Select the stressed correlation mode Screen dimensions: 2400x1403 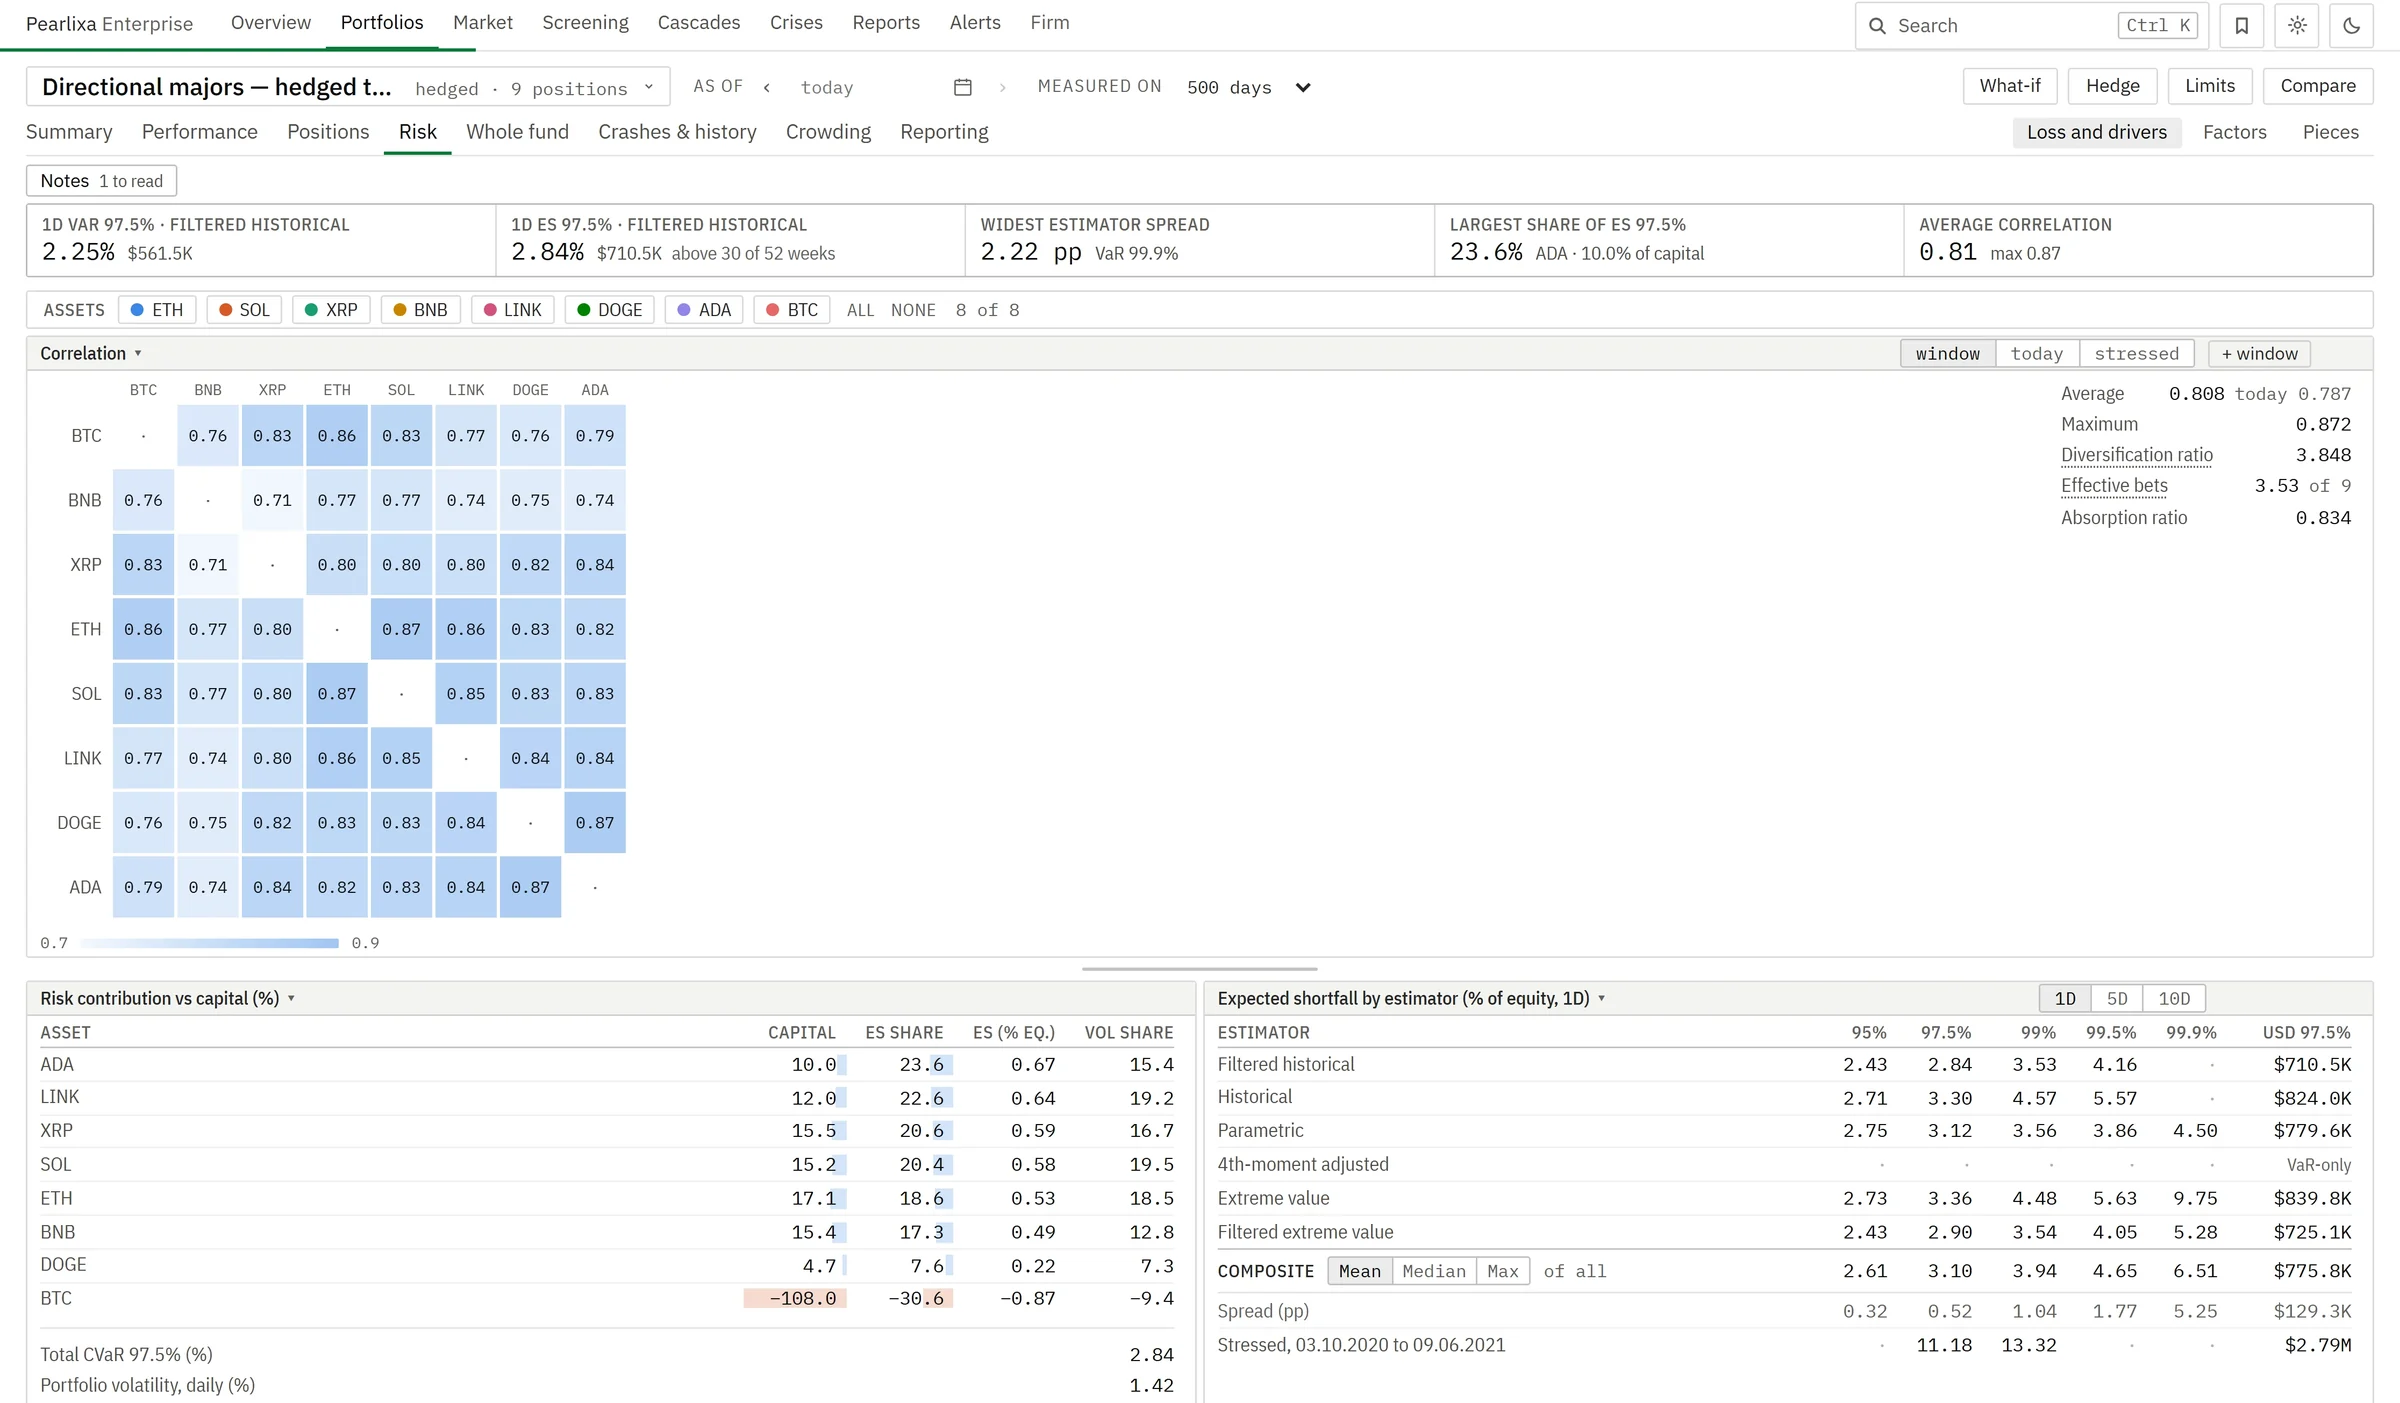coord(2136,354)
